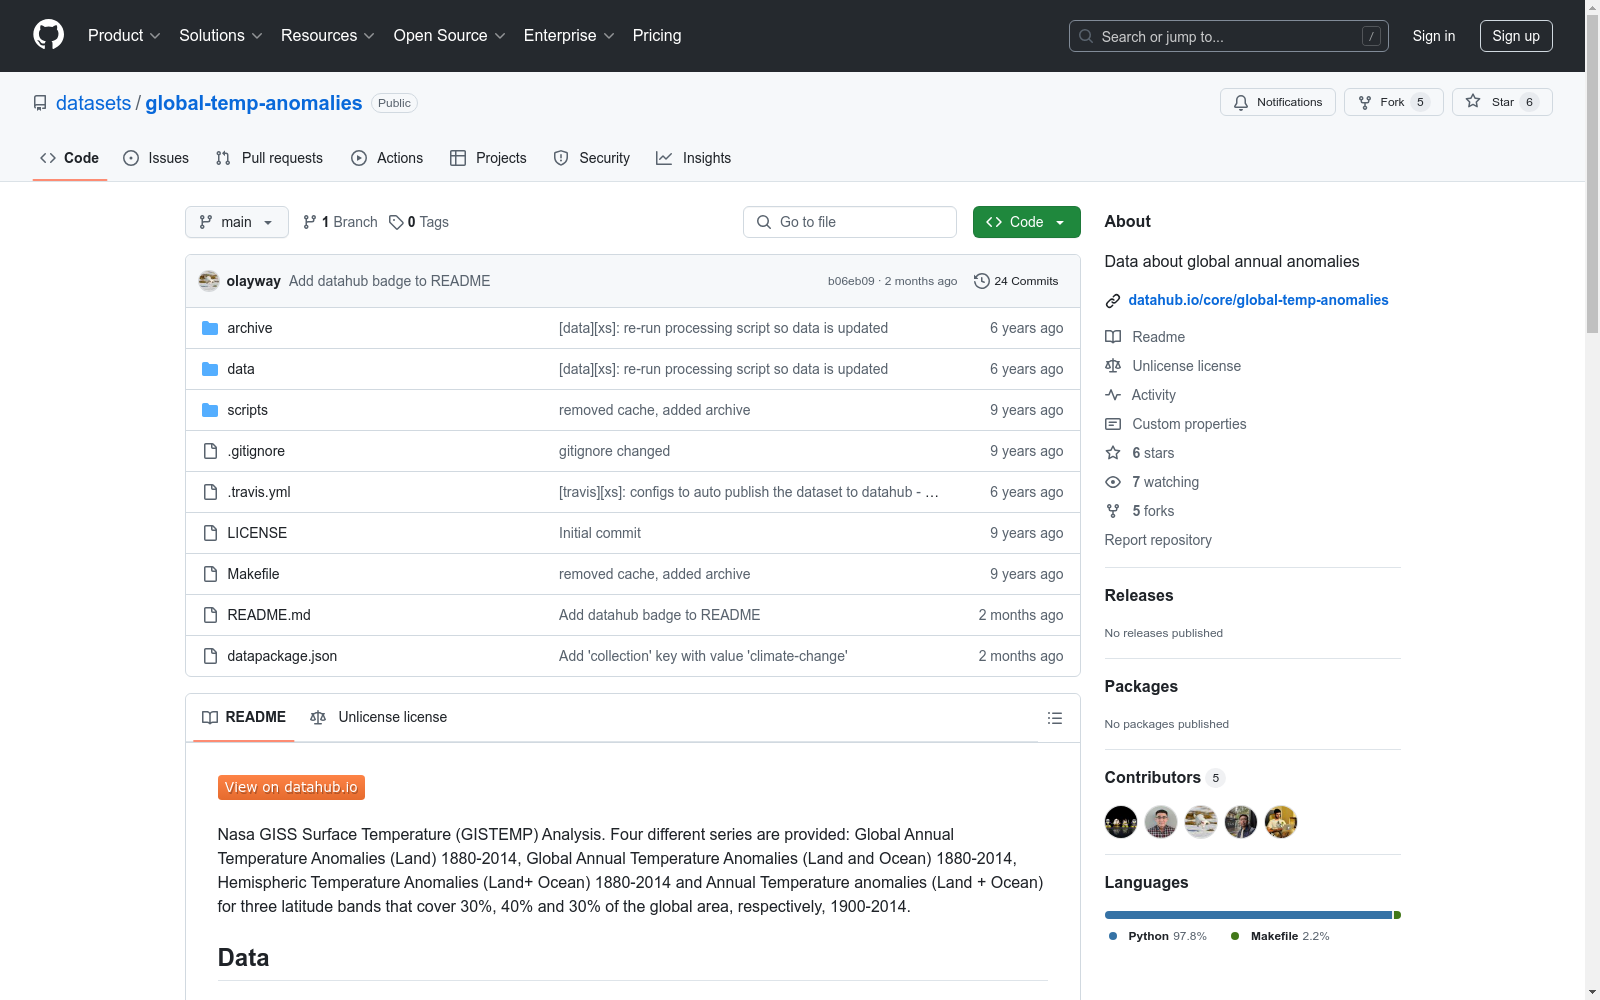Viewport: 1600px width, 1000px height.
Task: Open the main branch selector dropdown
Action: (x=237, y=222)
